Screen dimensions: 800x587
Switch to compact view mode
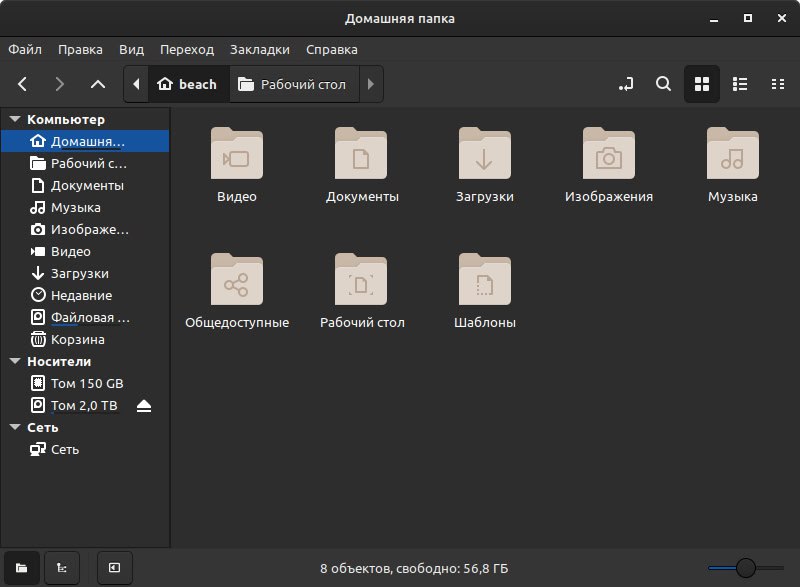[x=778, y=84]
